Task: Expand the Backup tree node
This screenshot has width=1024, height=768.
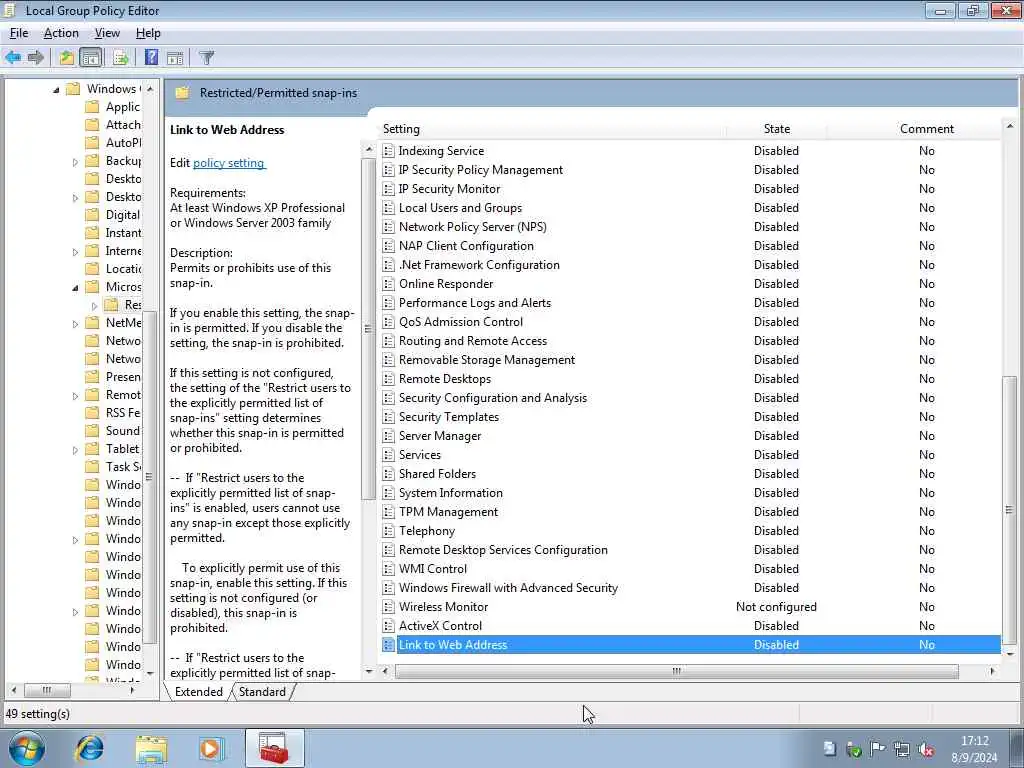Action: [x=75, y=162]
